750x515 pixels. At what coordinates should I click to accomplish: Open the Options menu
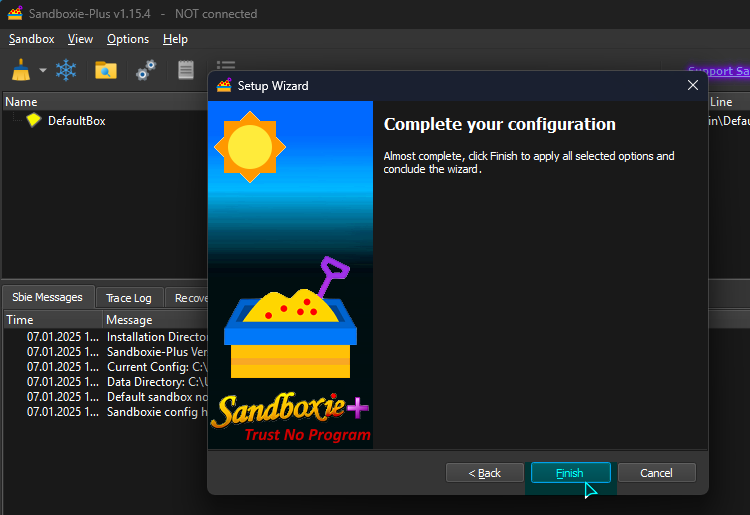128,39
